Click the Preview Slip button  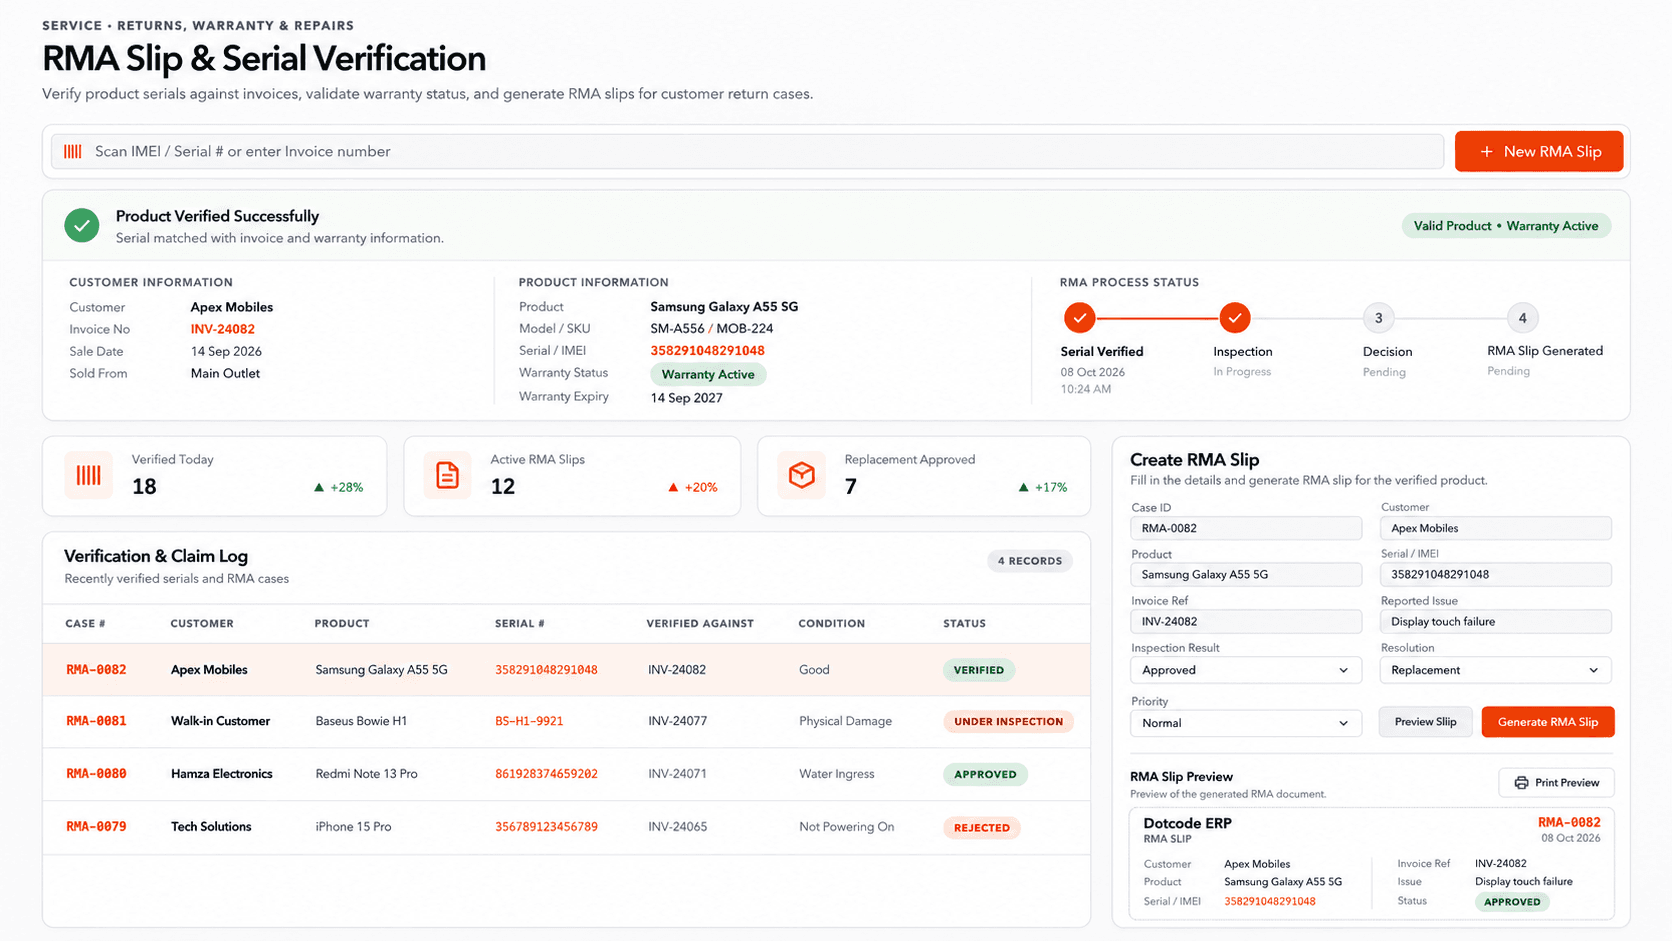click(x=1425, y=722)
